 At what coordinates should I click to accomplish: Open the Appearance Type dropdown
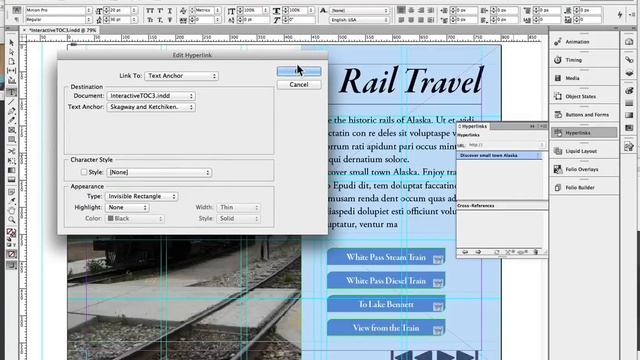click(141, 196)
